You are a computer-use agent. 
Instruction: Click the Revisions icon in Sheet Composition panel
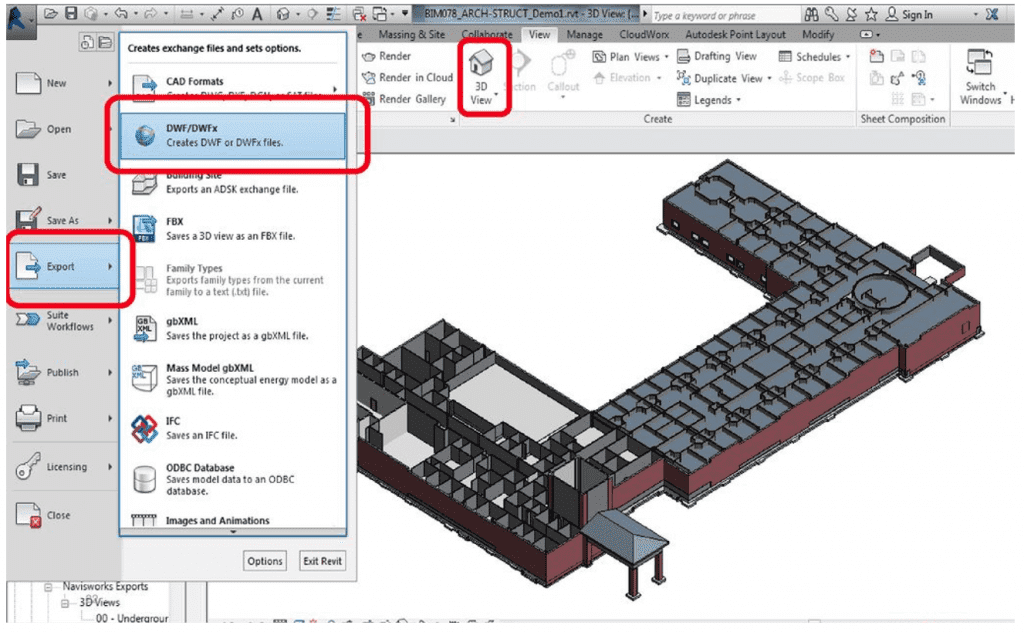[x=898, y=78]
